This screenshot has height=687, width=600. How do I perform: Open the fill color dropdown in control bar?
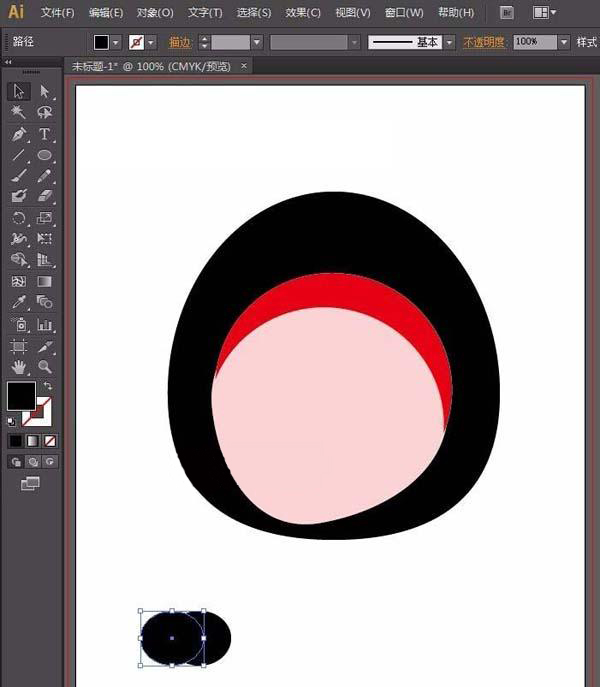(x=117, y=43)
